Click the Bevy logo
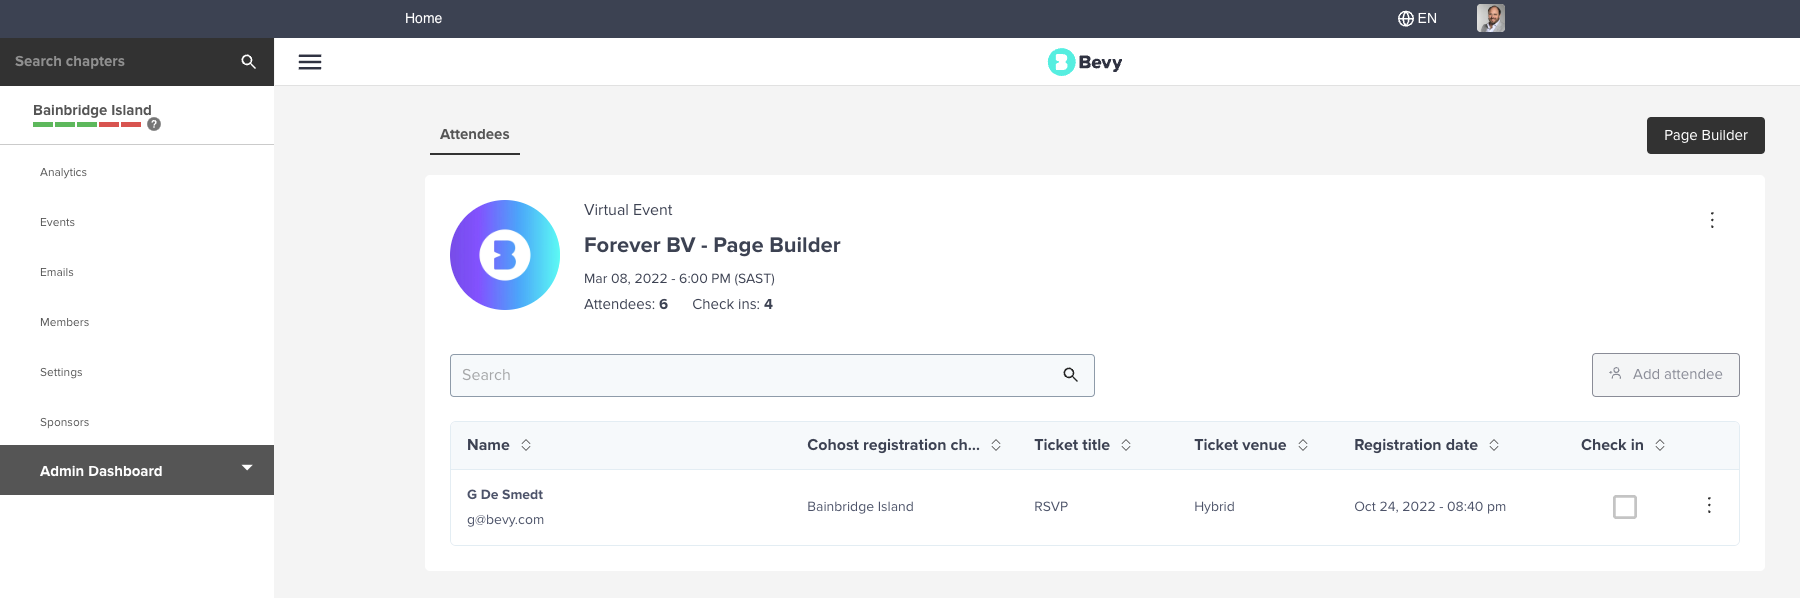This screenshot has width=1800, height=598. tap(1085, 62)
